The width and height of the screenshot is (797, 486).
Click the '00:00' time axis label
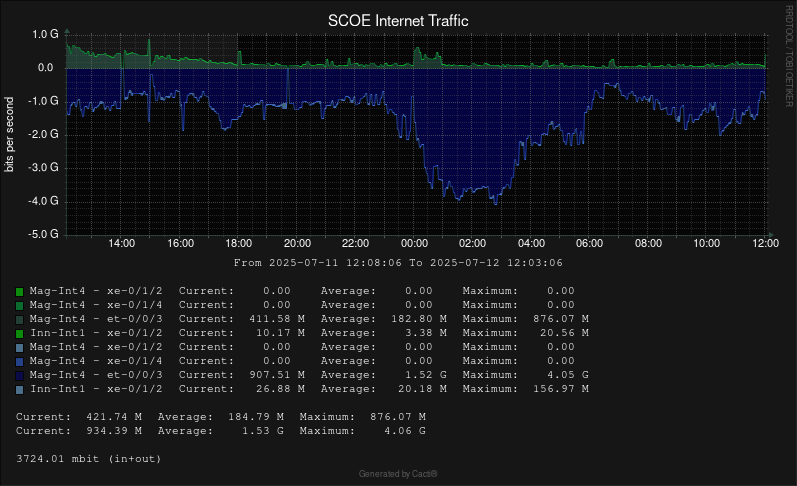[414, 244]
